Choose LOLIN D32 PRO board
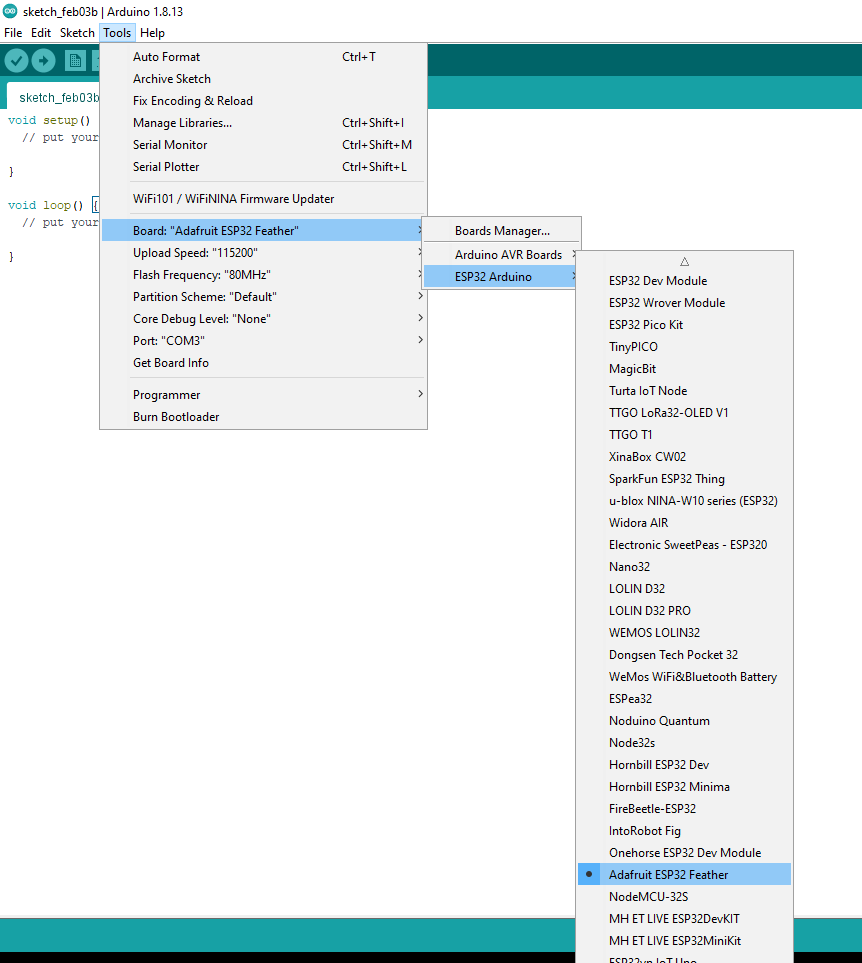The image size is (862, 963). pyautogui.click(x=685, y=611)
